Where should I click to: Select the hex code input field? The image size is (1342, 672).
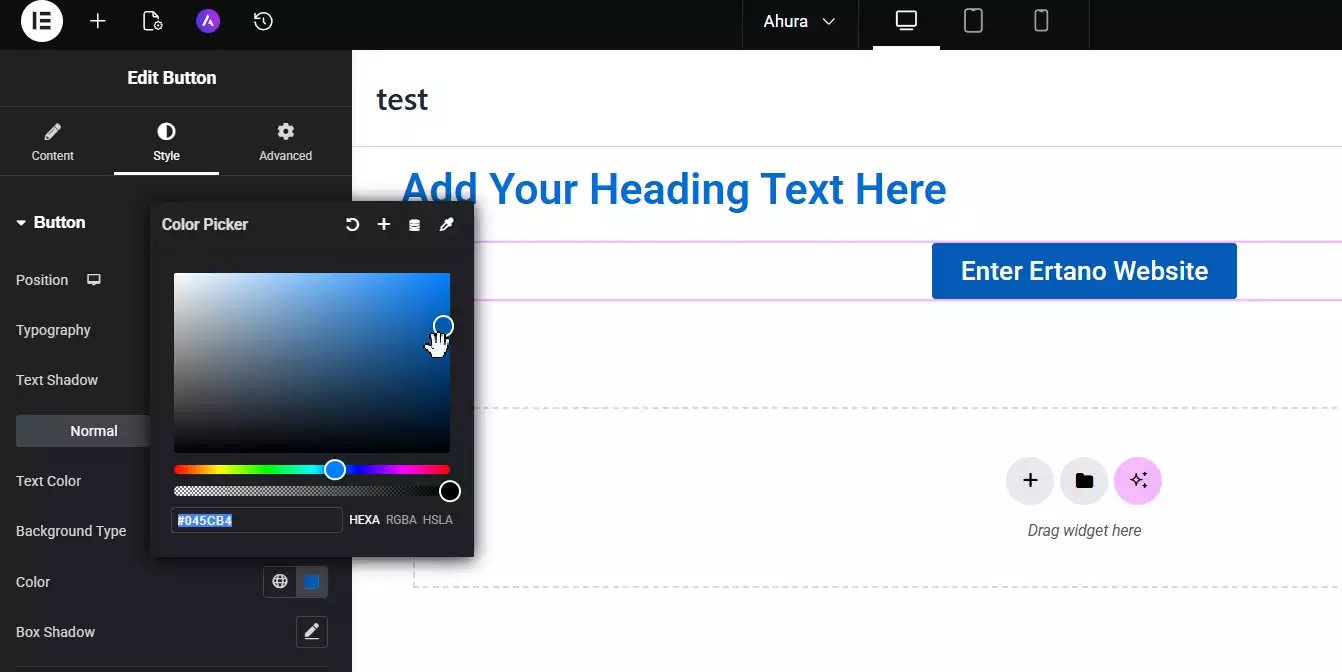click(256, 519)
